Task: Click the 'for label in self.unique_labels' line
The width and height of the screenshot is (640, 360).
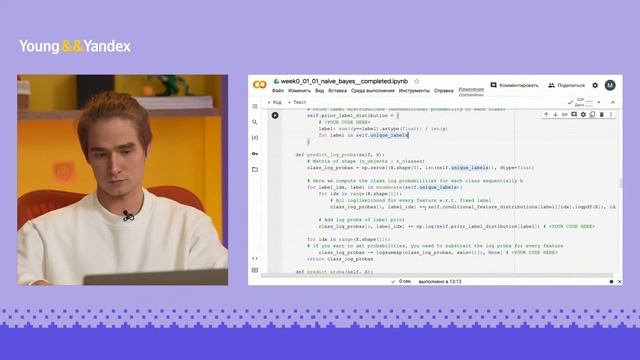Action: click(x=363, y=135)
